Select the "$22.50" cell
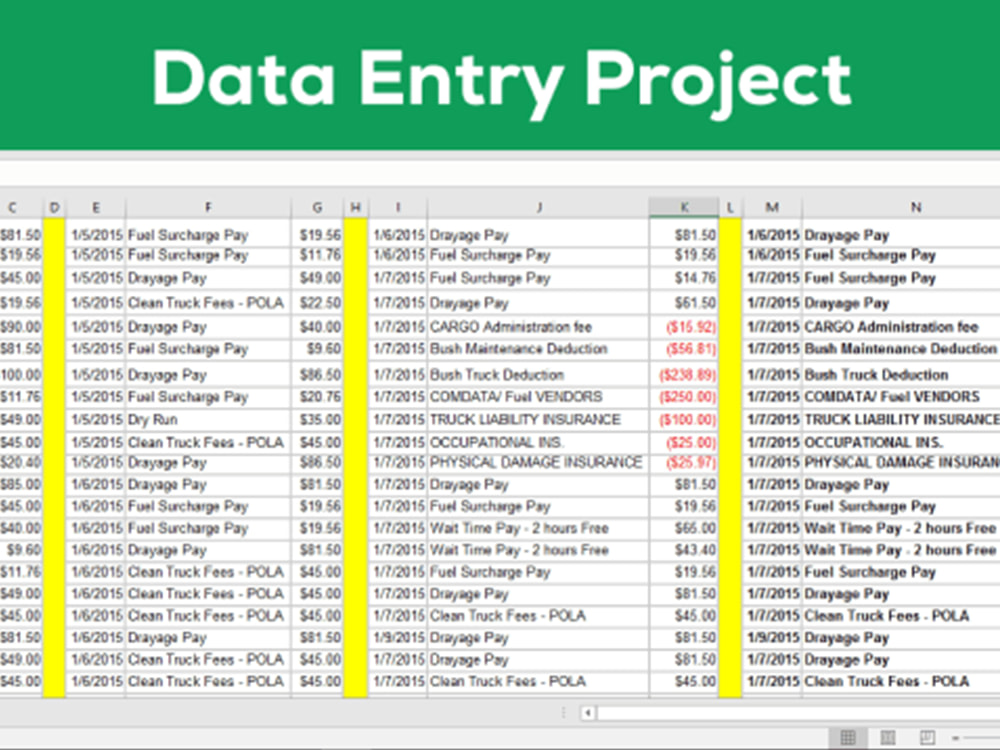 [x=317, y=303]
